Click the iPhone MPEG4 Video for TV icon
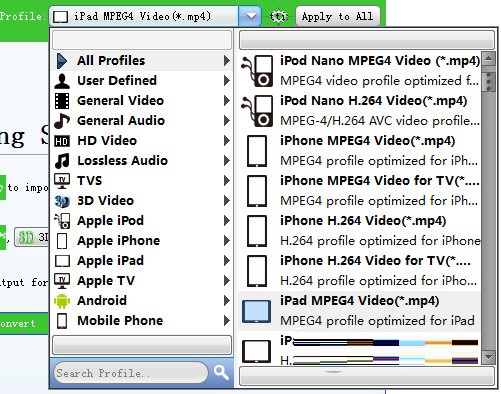This screenshot has height=394, width=501. (x=257, y=191)
